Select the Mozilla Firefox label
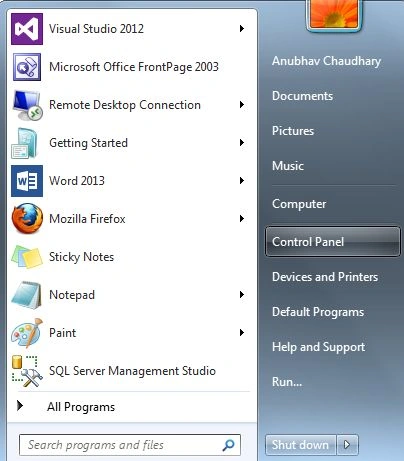The image size is (404, 461). 87,219
